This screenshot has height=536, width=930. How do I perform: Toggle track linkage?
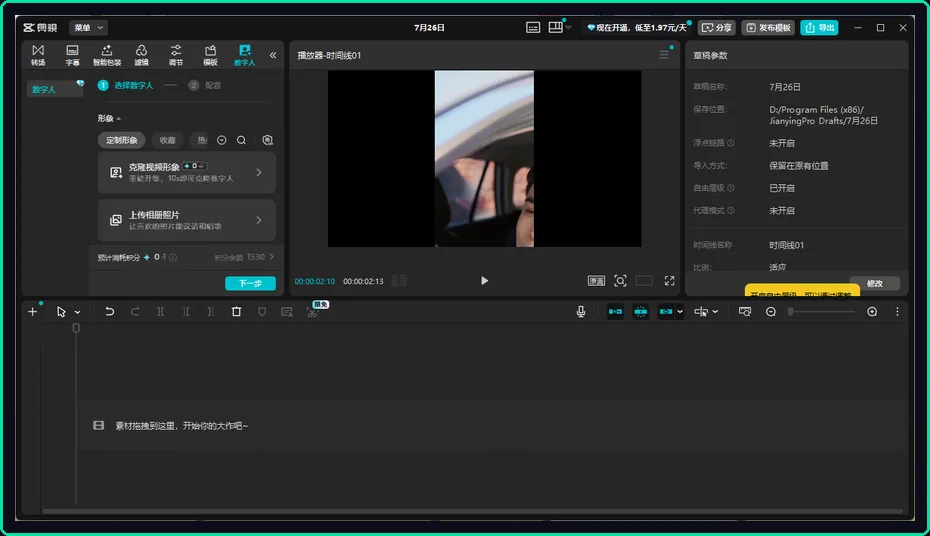coord(666,311)
